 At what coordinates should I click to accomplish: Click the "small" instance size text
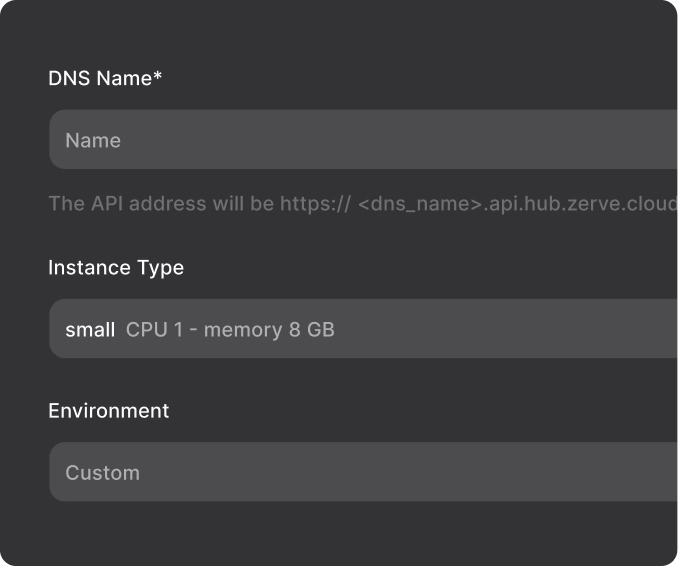click(90, 330)
